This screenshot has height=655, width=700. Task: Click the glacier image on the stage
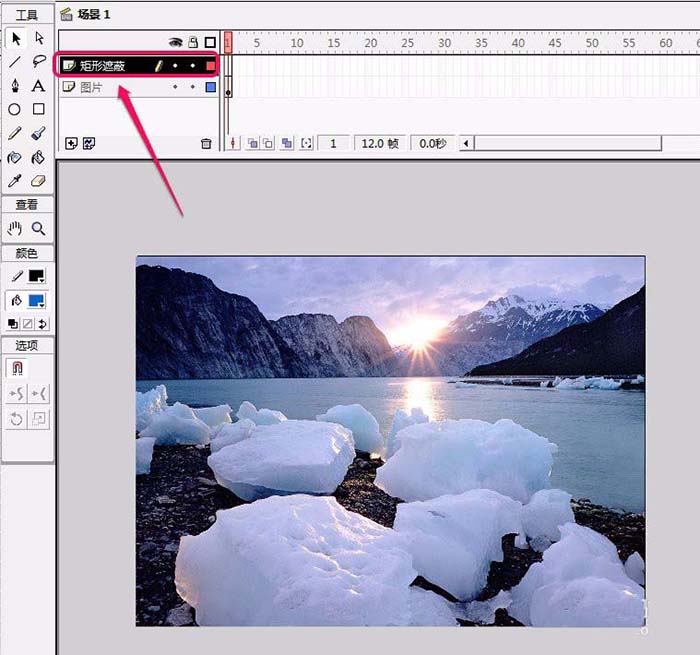391,441
